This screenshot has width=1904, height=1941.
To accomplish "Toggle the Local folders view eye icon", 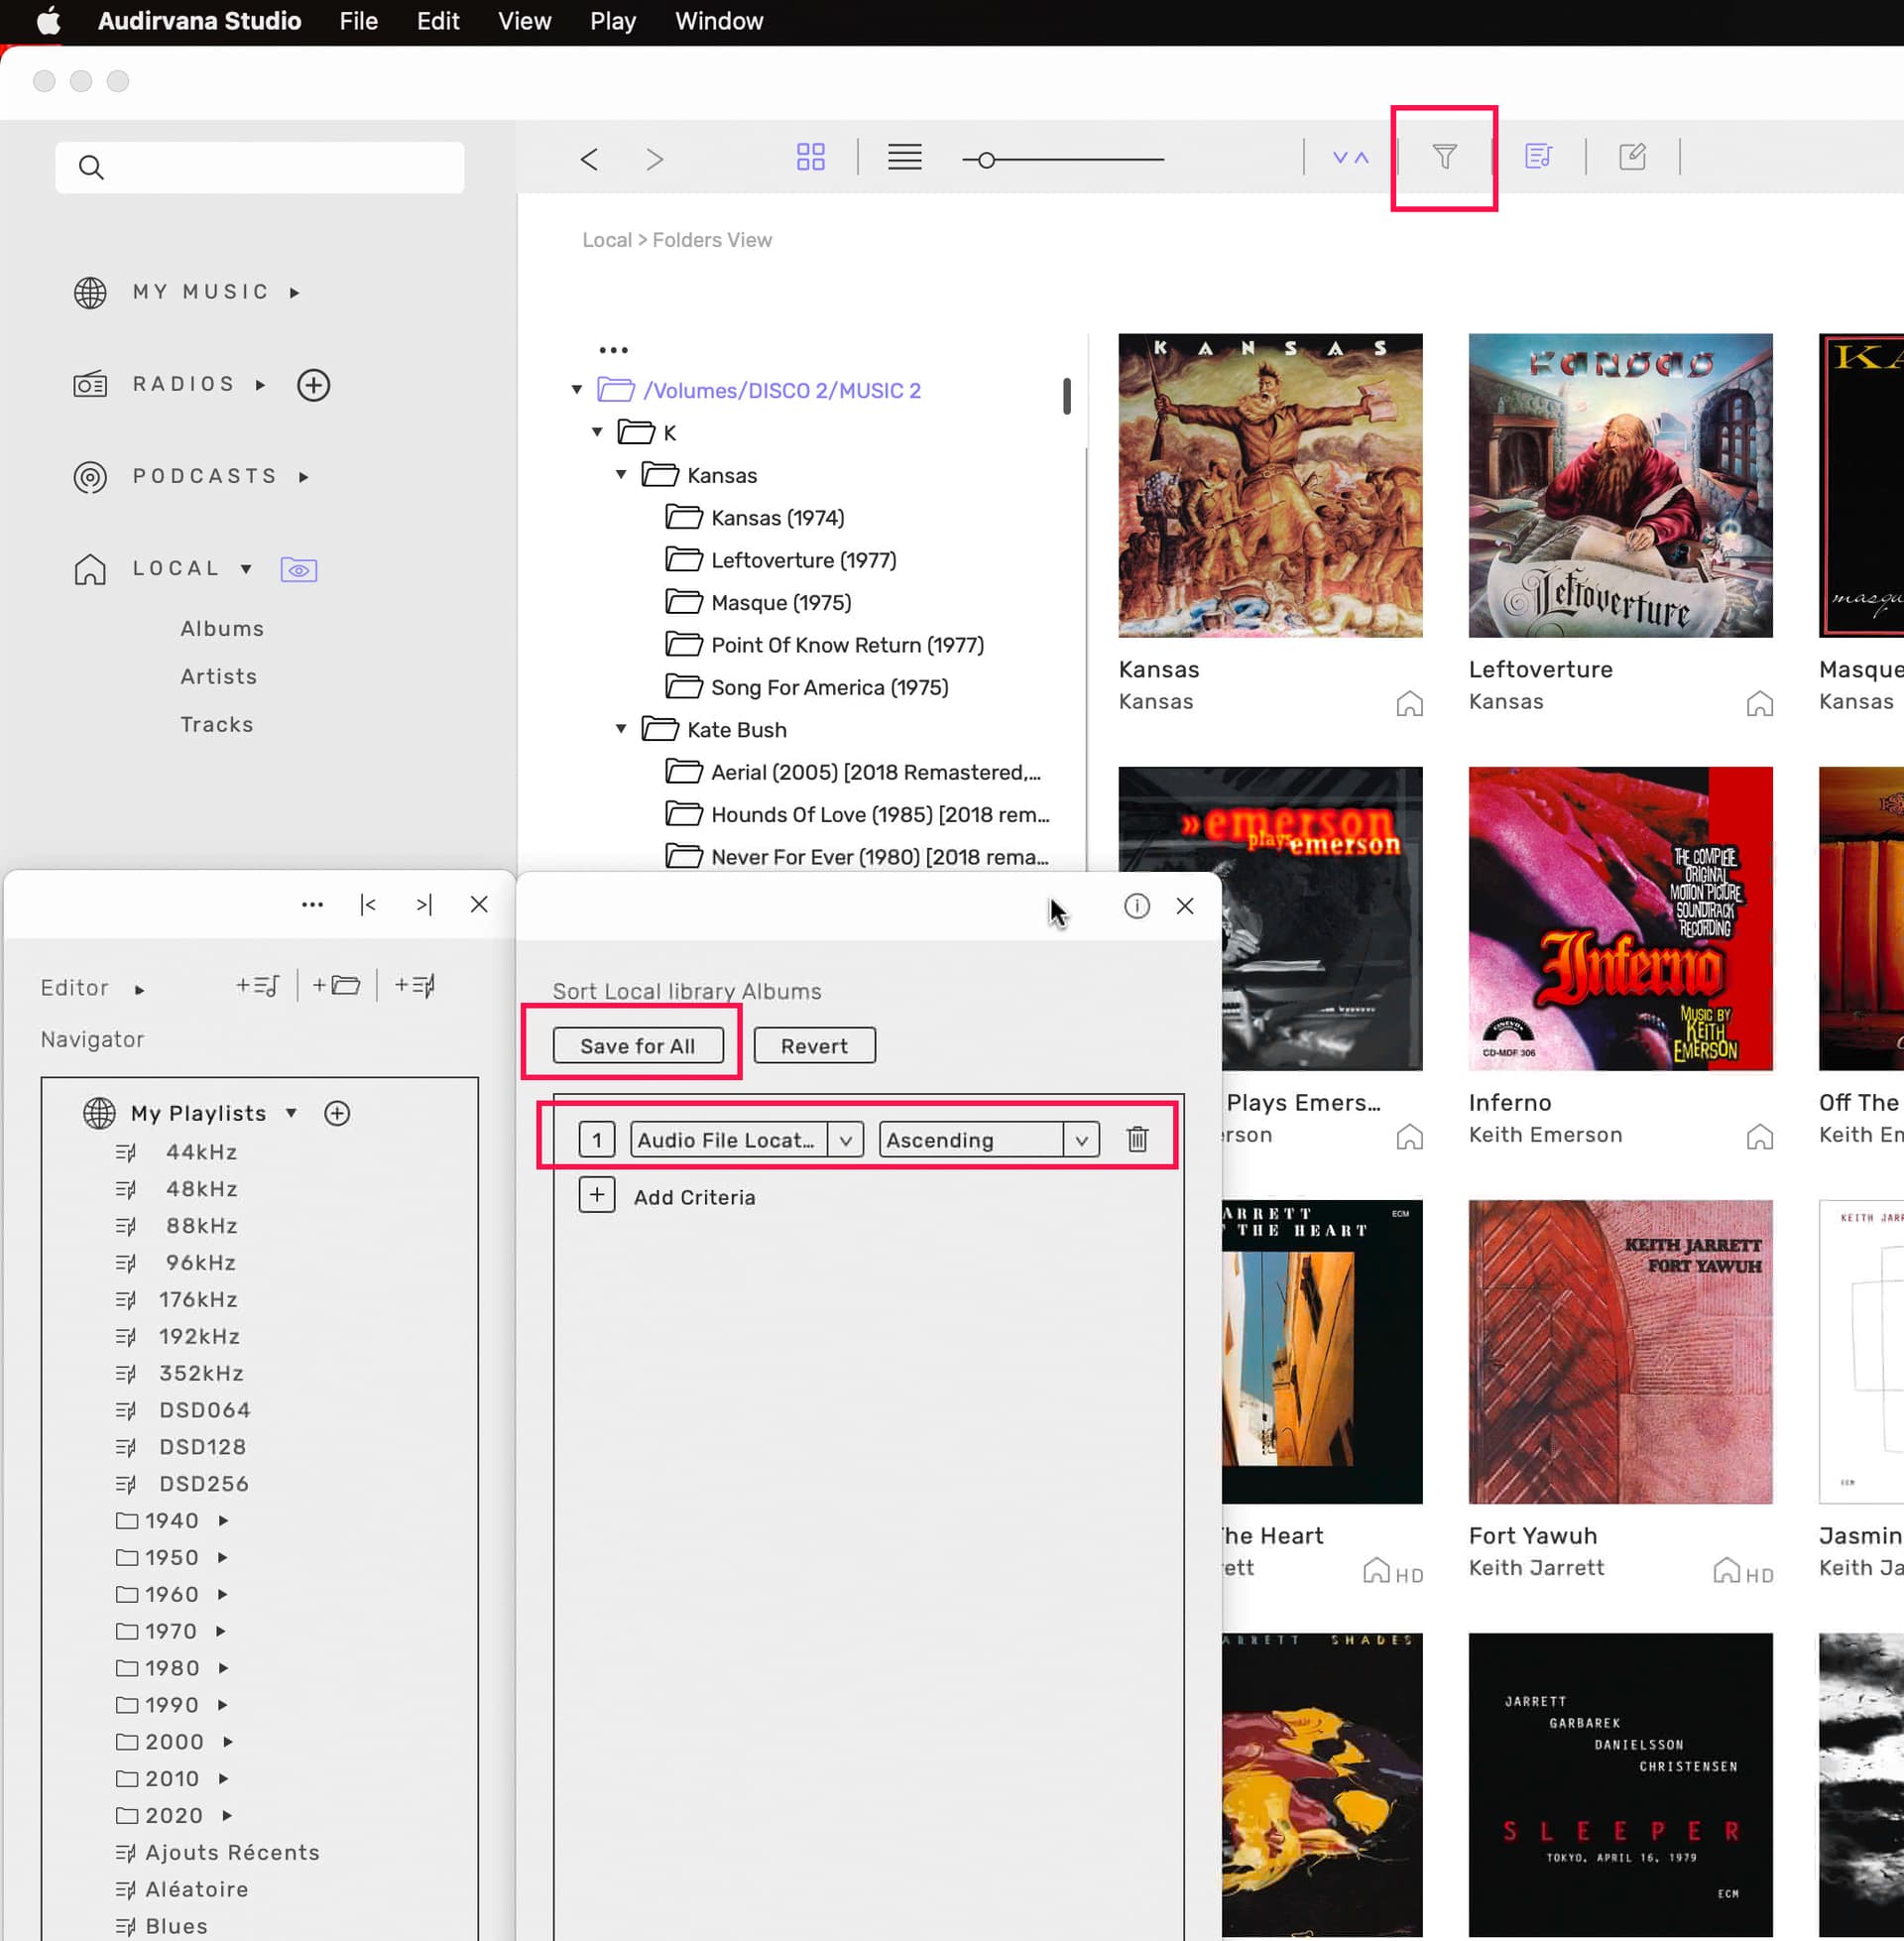I will pyautogui.click(x=299, y=570).
